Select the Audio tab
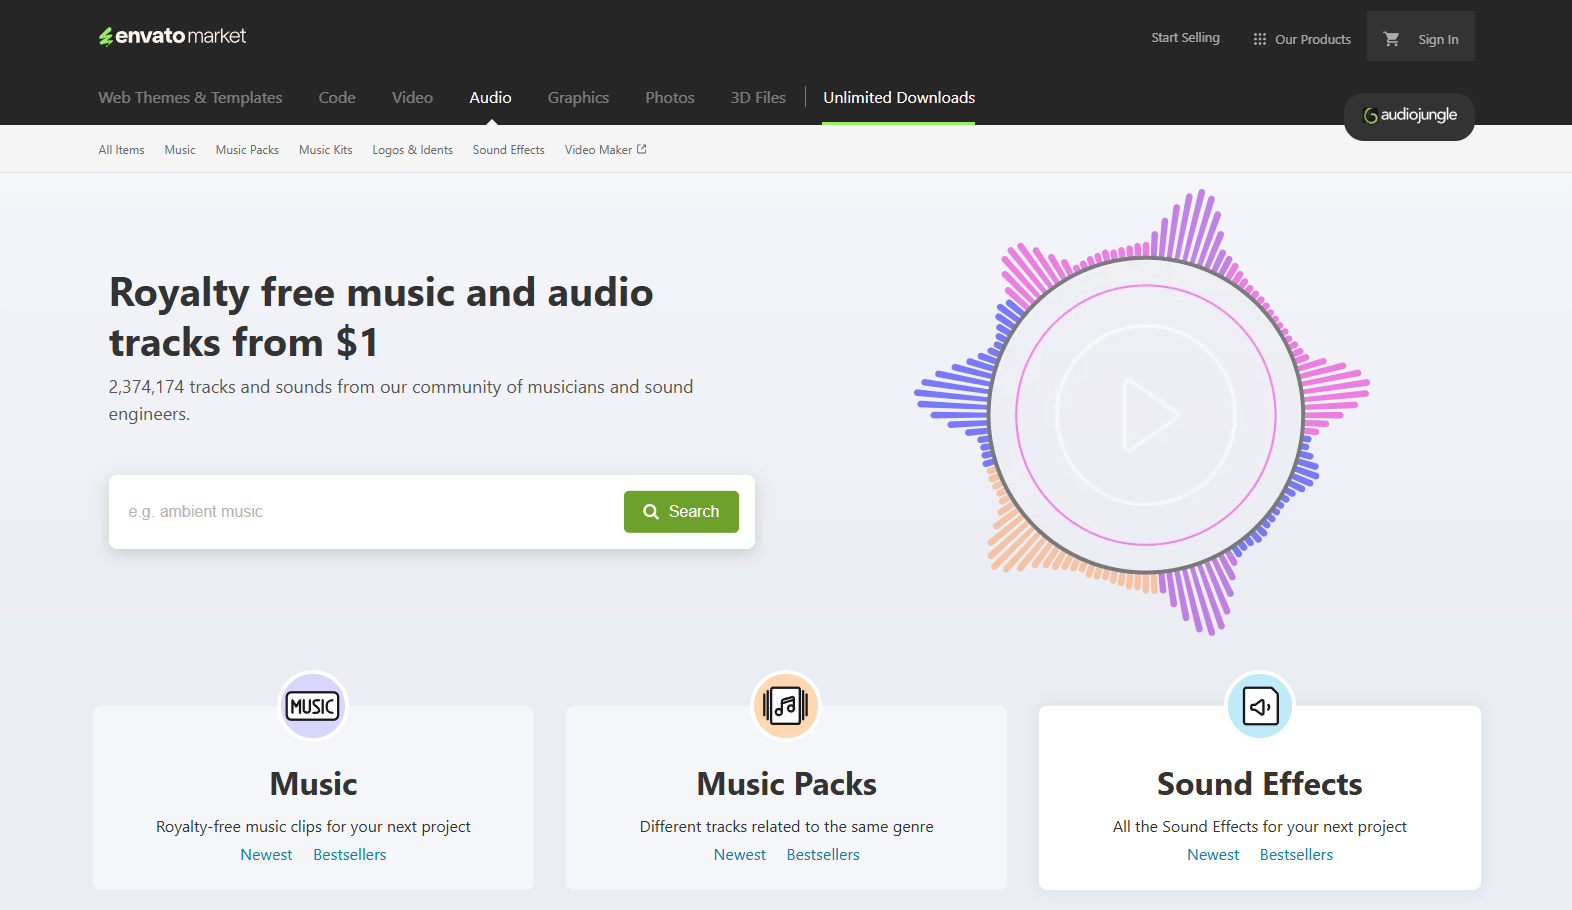Viewport: 1572px width, 910px height. point(490,98)
